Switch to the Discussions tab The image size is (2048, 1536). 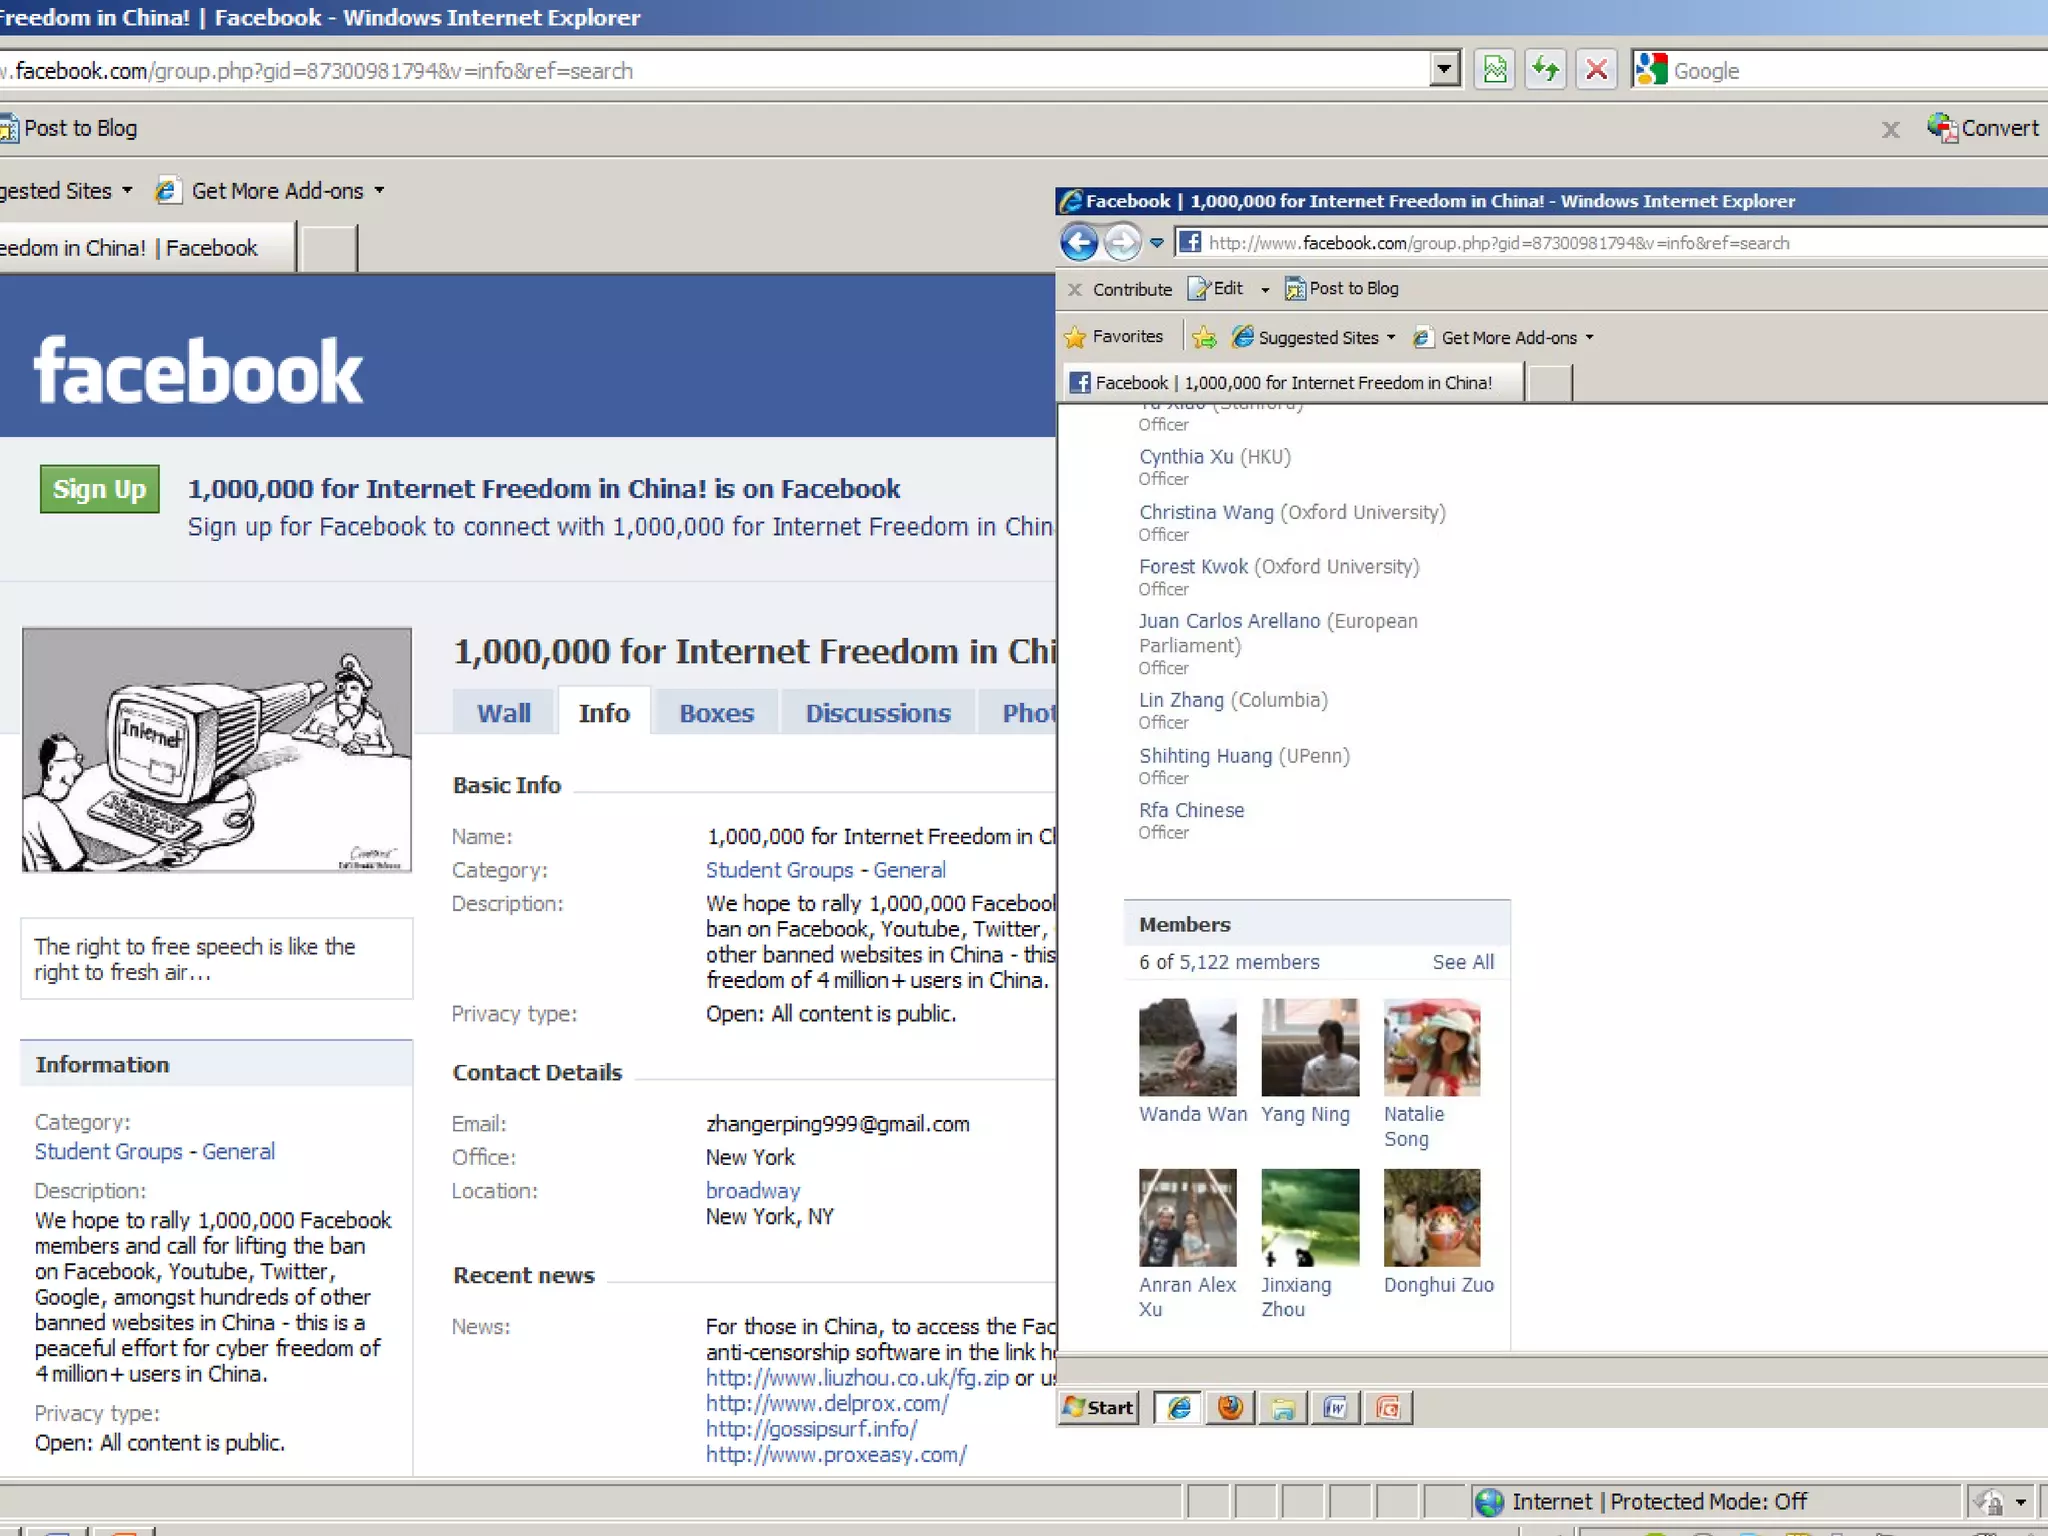[877, 713]
